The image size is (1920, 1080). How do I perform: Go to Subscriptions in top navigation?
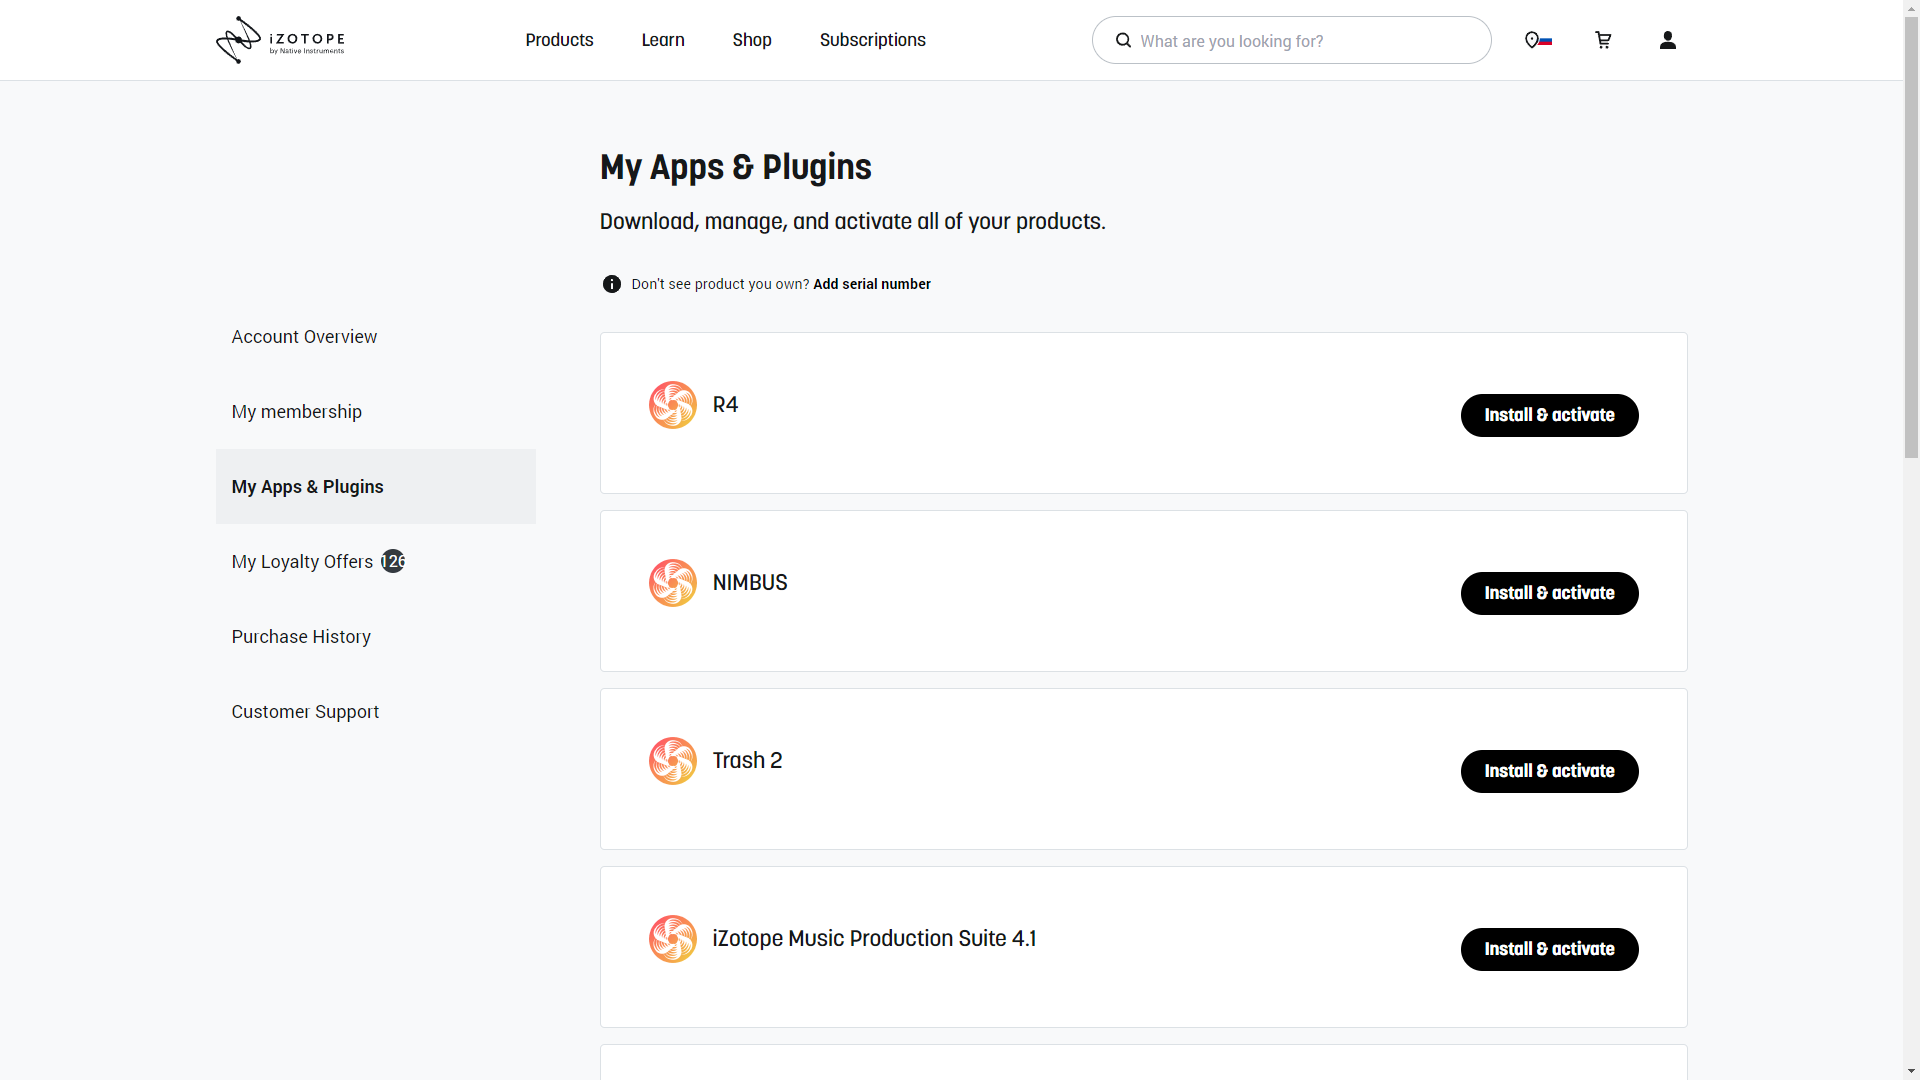click(872, 40)
